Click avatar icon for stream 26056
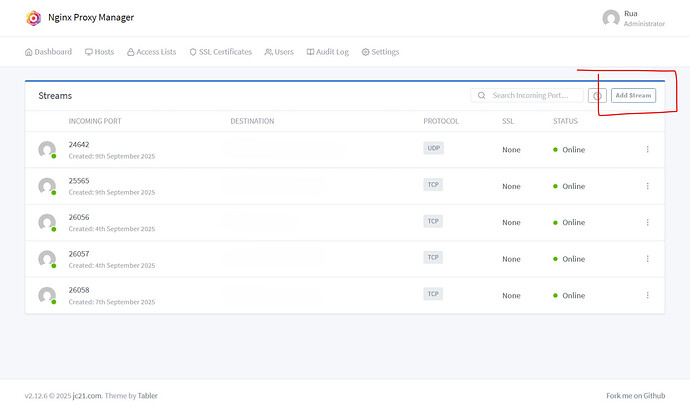 click(x=46, y=222)
